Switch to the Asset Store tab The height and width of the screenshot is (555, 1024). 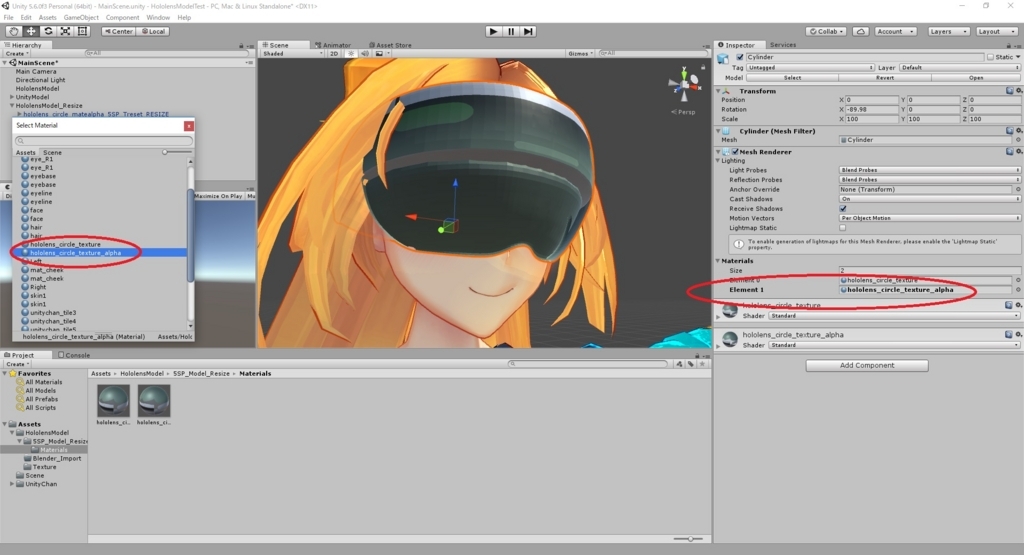coord(390,45)
